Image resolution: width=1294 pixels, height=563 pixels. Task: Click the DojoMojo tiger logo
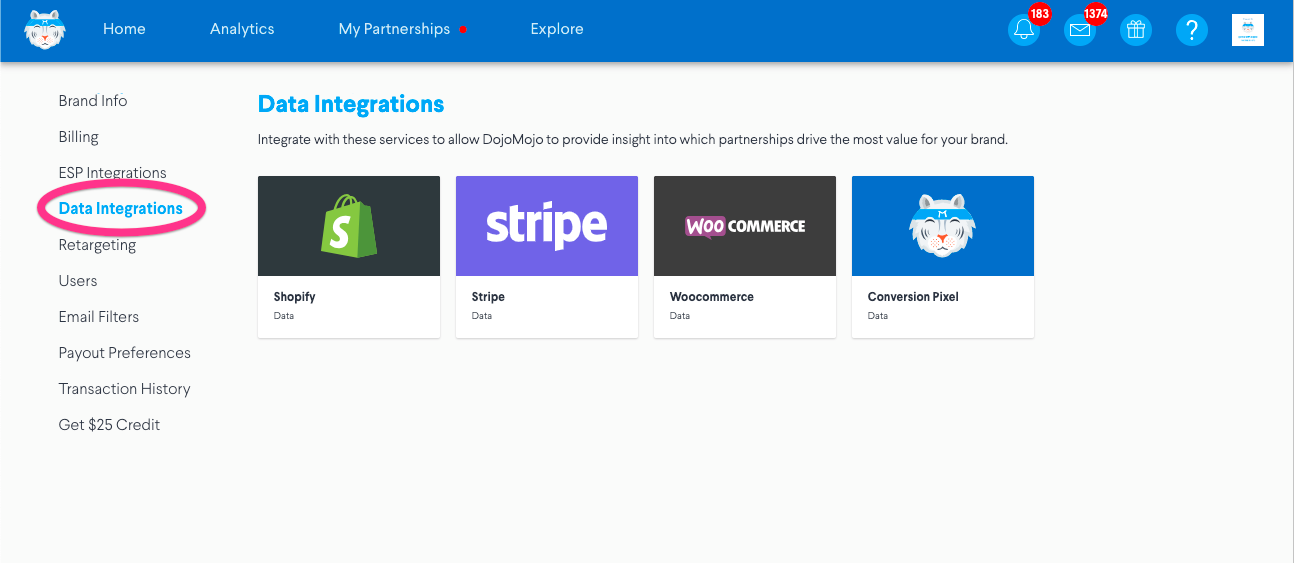point(45,30)
